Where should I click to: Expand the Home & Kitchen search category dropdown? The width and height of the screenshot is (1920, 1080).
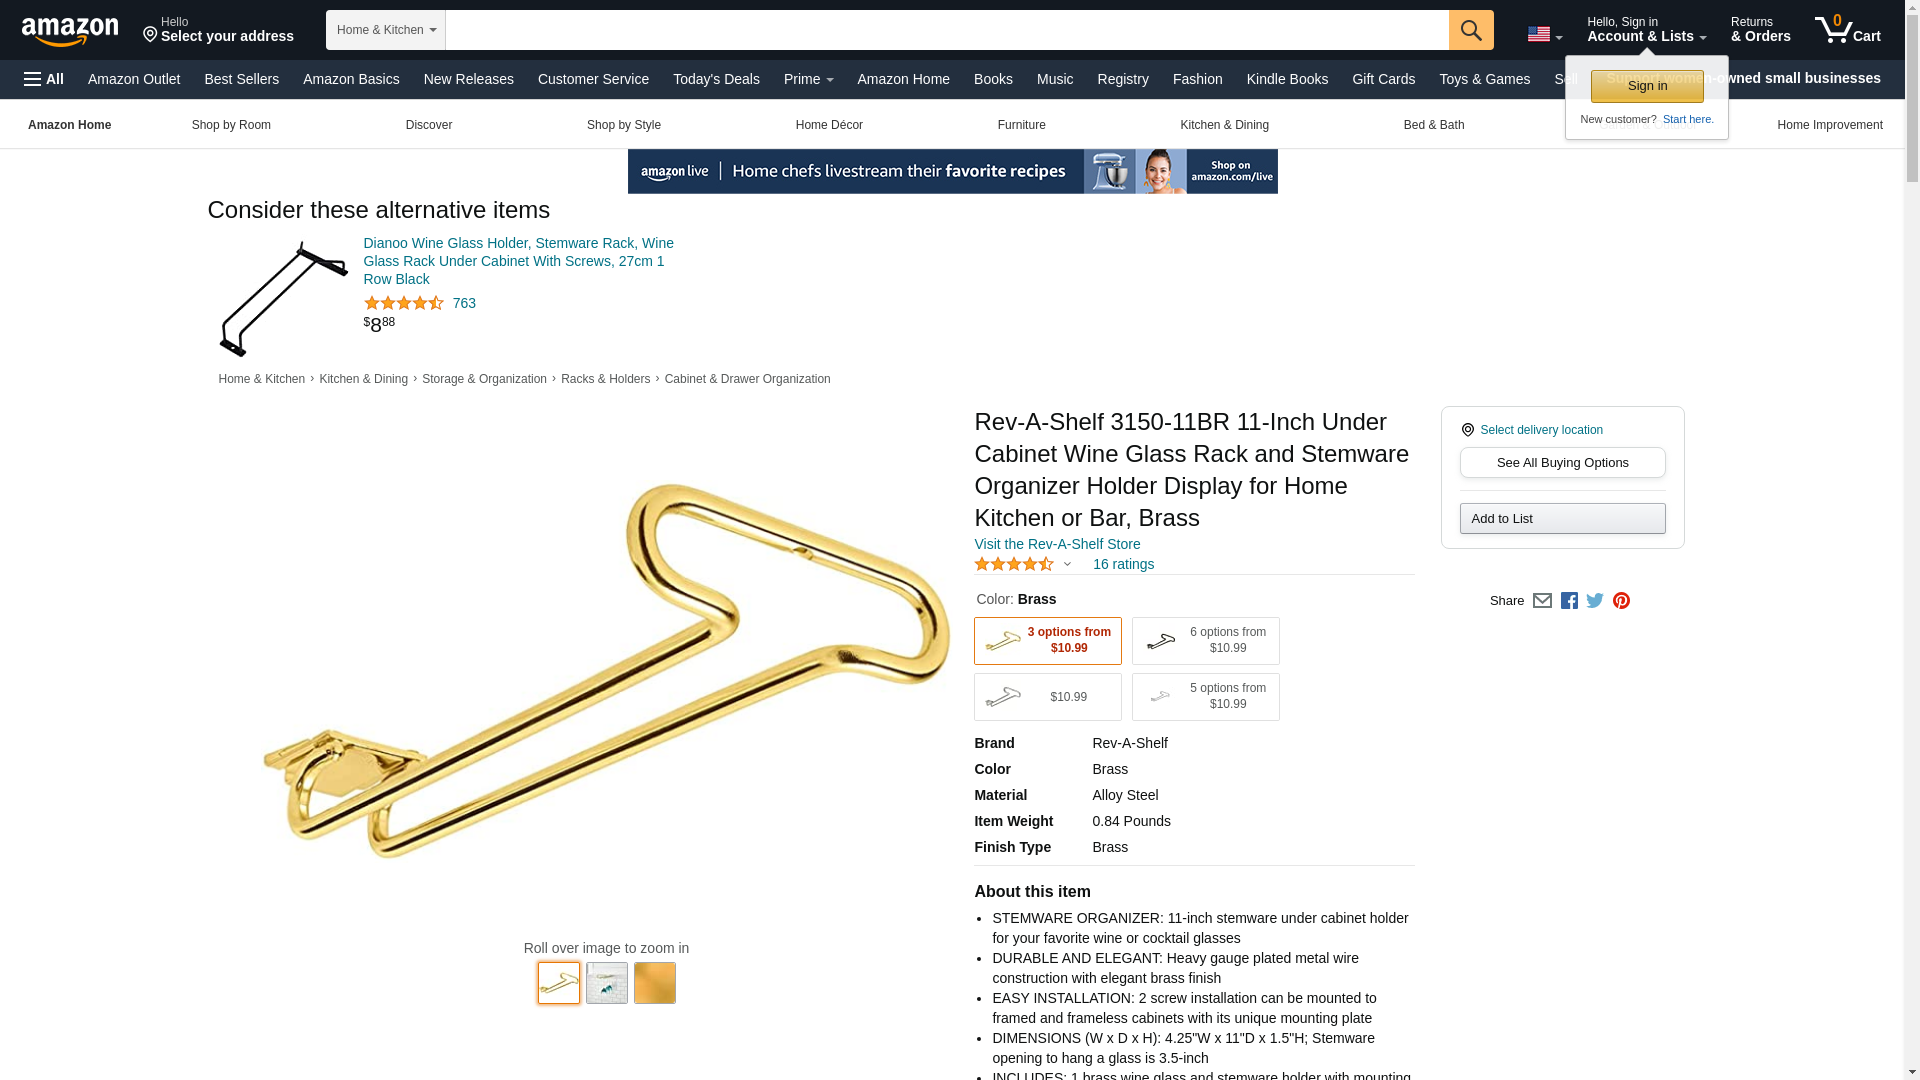386,30
